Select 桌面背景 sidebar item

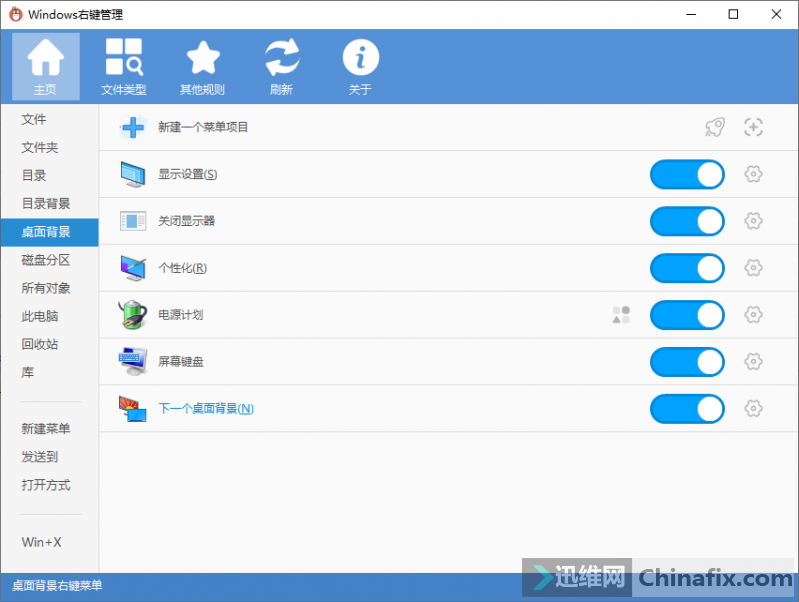[49, 232]
